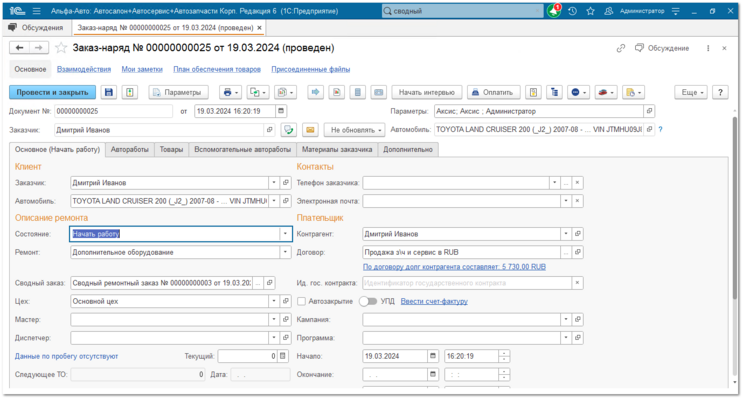Open the blue circle icon dropdown
The width and height of the screenshot is (743, 399).
(579, 92)
